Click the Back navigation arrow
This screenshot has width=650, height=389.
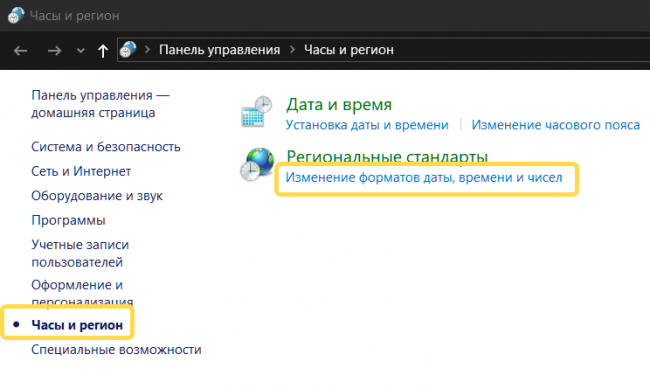(20, 51)
